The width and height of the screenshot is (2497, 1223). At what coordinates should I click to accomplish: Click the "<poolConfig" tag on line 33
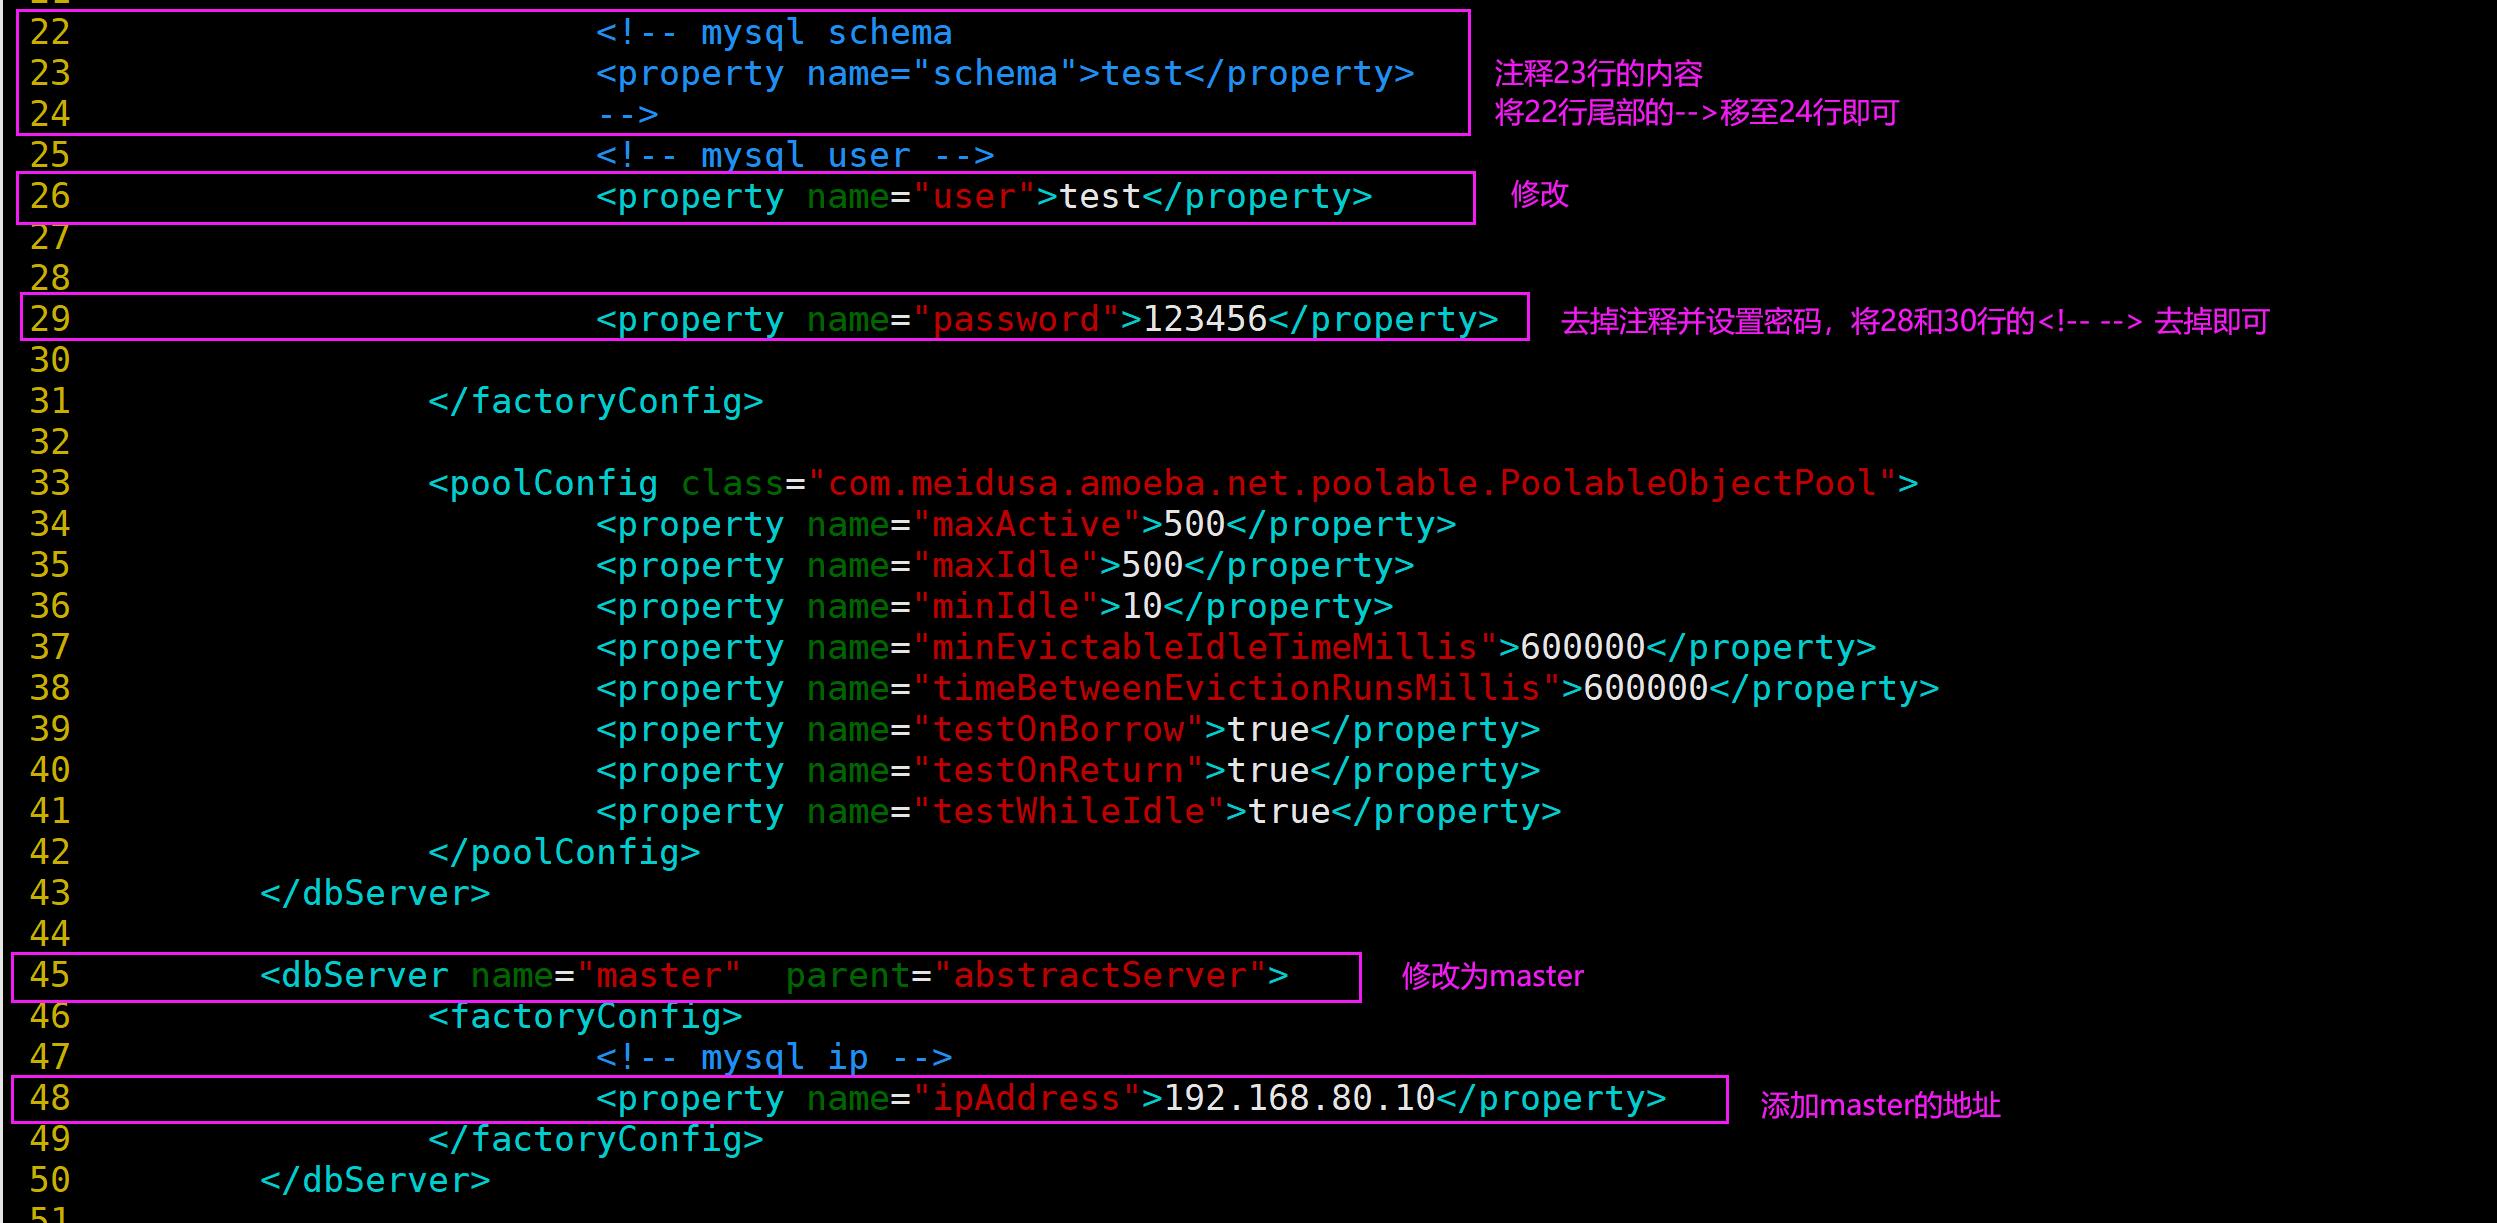[543, 484]
